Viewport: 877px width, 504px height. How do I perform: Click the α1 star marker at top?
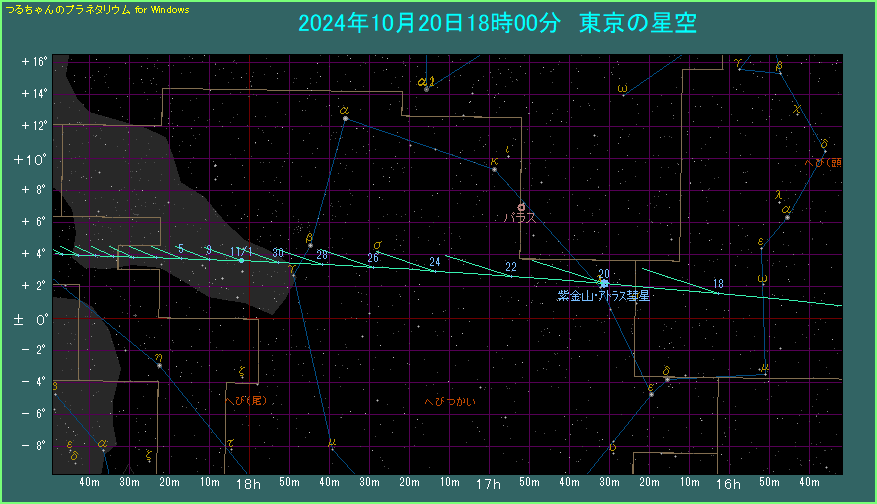click(x=427, y=89)
